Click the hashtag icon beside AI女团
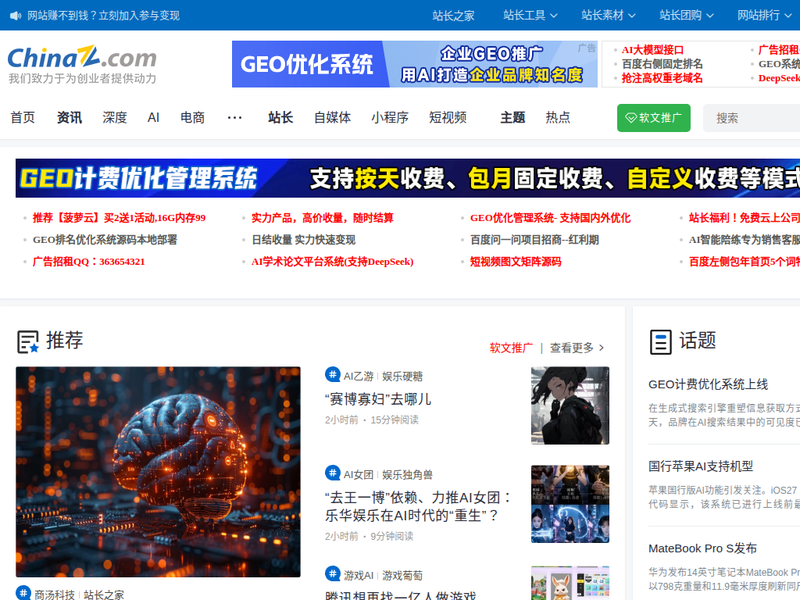 pos(333,473)
